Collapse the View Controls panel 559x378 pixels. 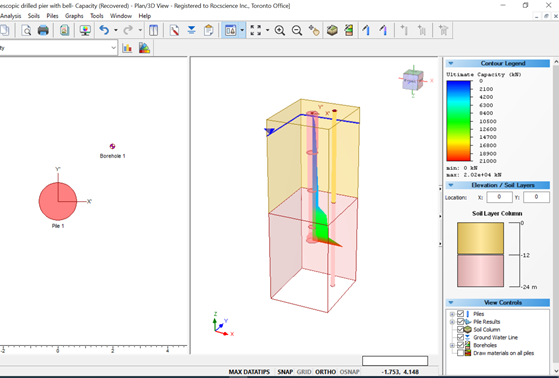click(x=451, y=303)
